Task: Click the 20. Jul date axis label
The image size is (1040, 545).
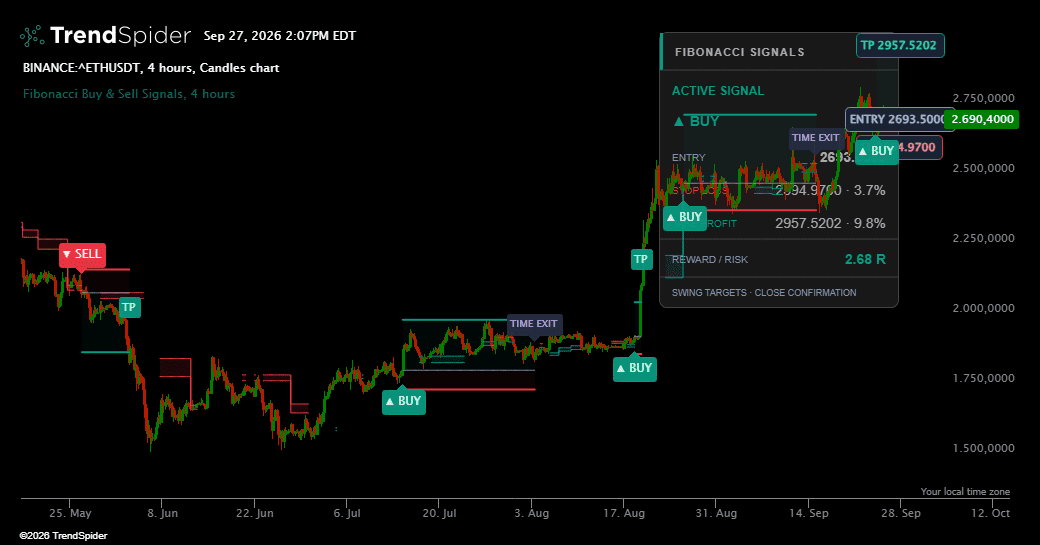Action: tap(439, 513)
